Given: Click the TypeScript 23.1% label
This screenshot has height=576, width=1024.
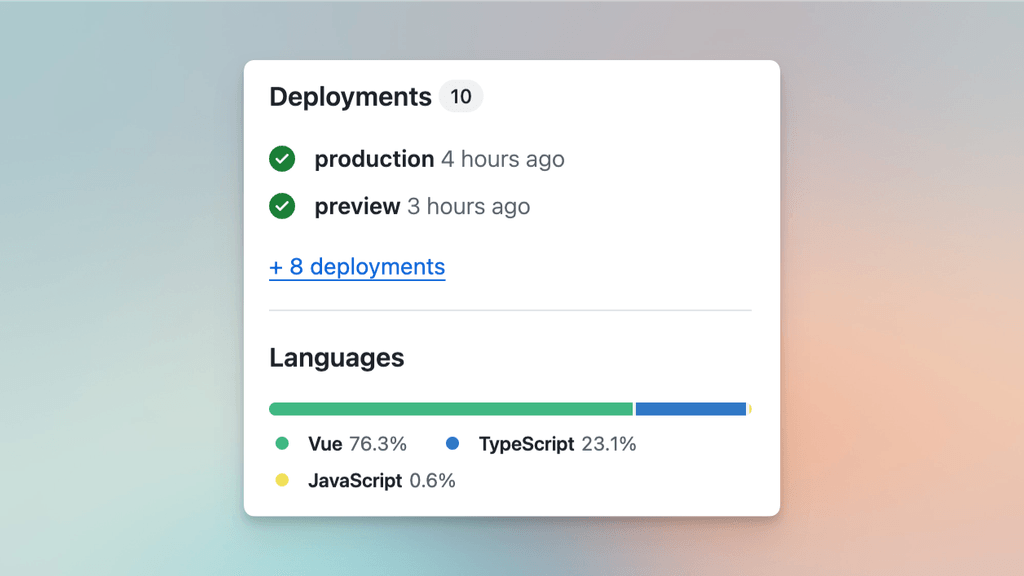Looking at the screenshot, I should coord(558,443).
